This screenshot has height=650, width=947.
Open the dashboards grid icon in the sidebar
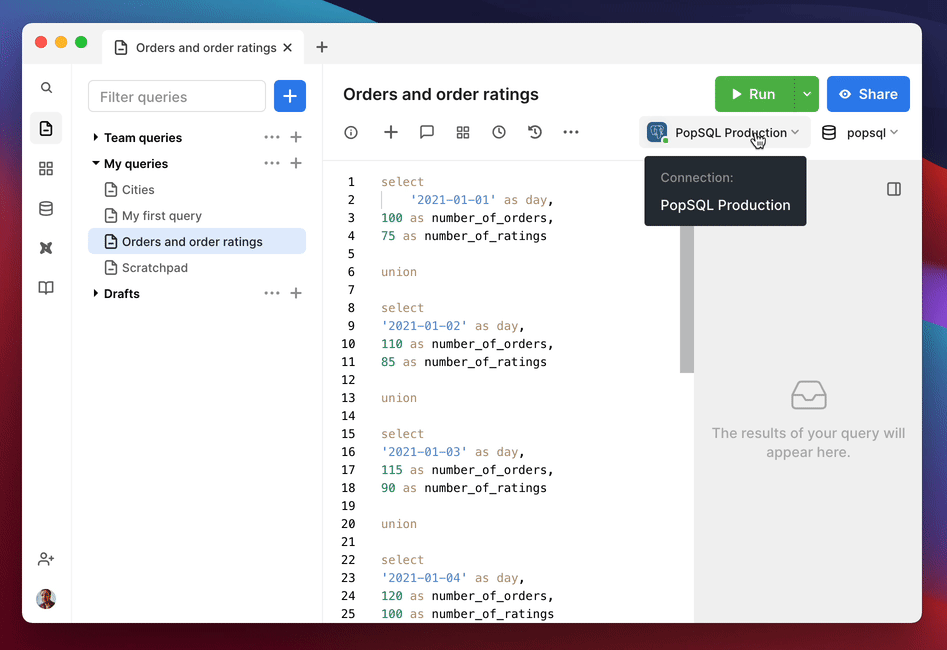click(46, 168)
